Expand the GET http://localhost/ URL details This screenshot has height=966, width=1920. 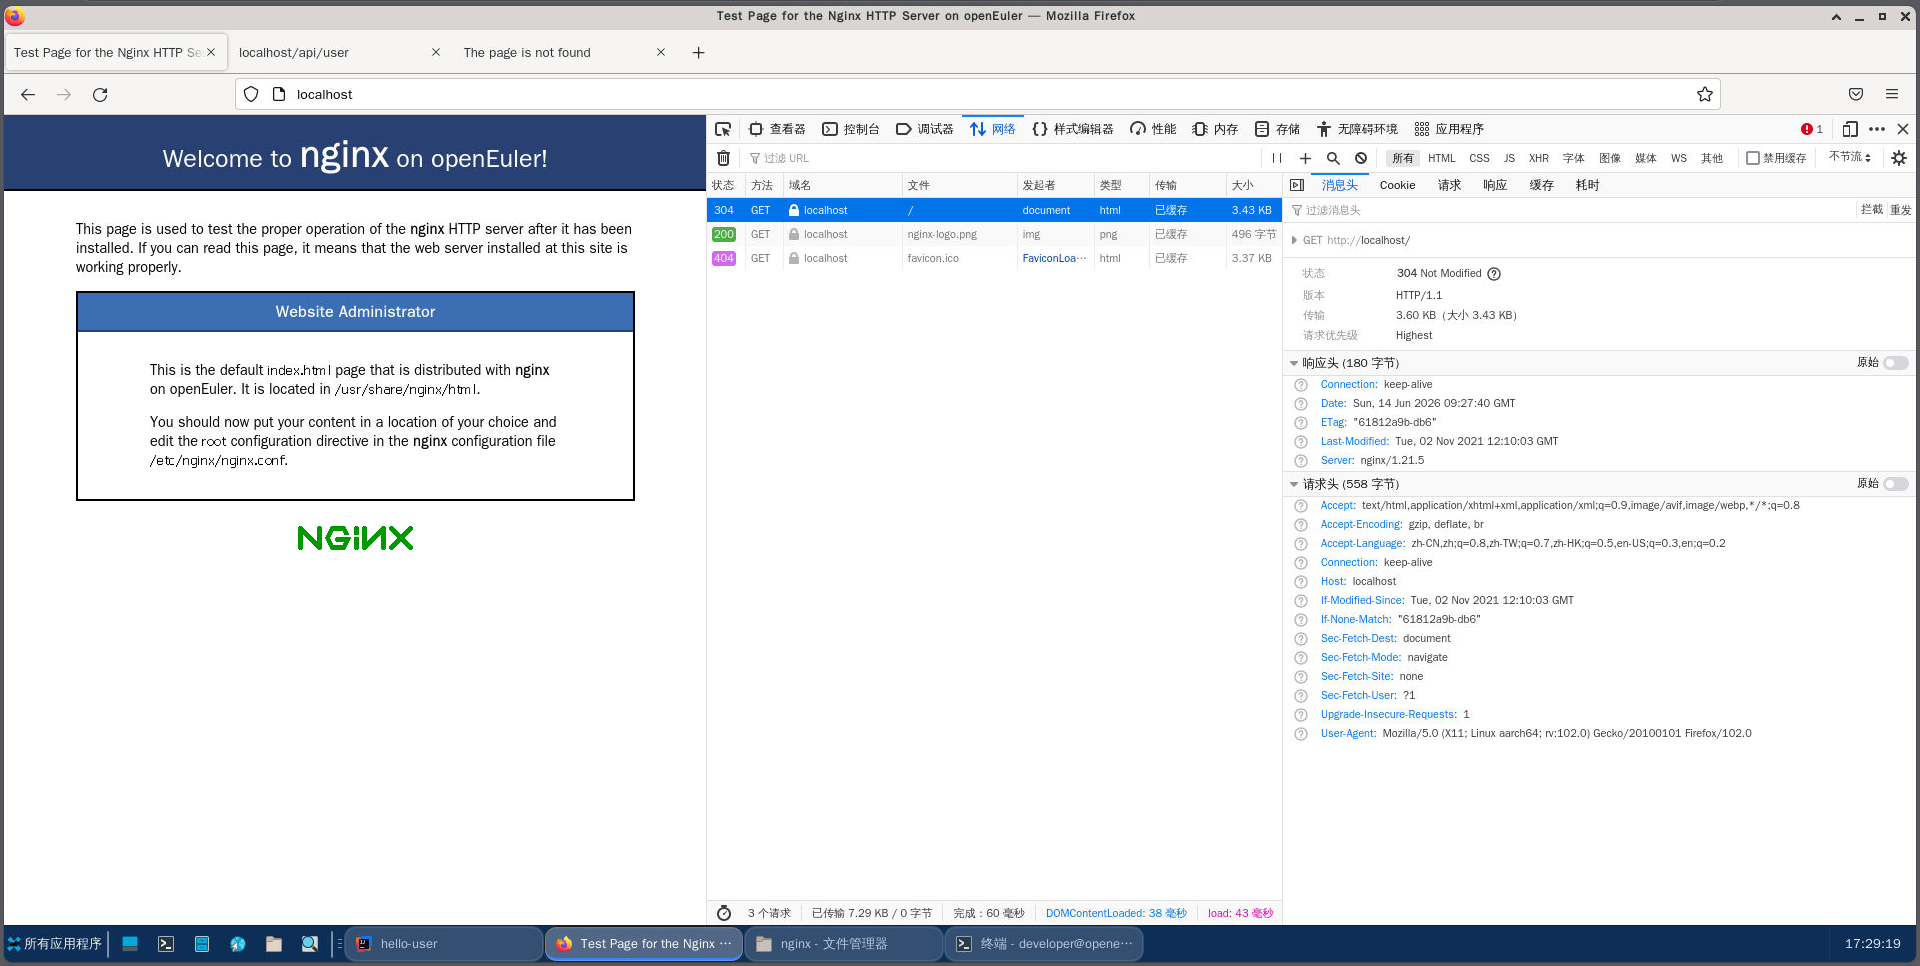tap(1294, 240)
